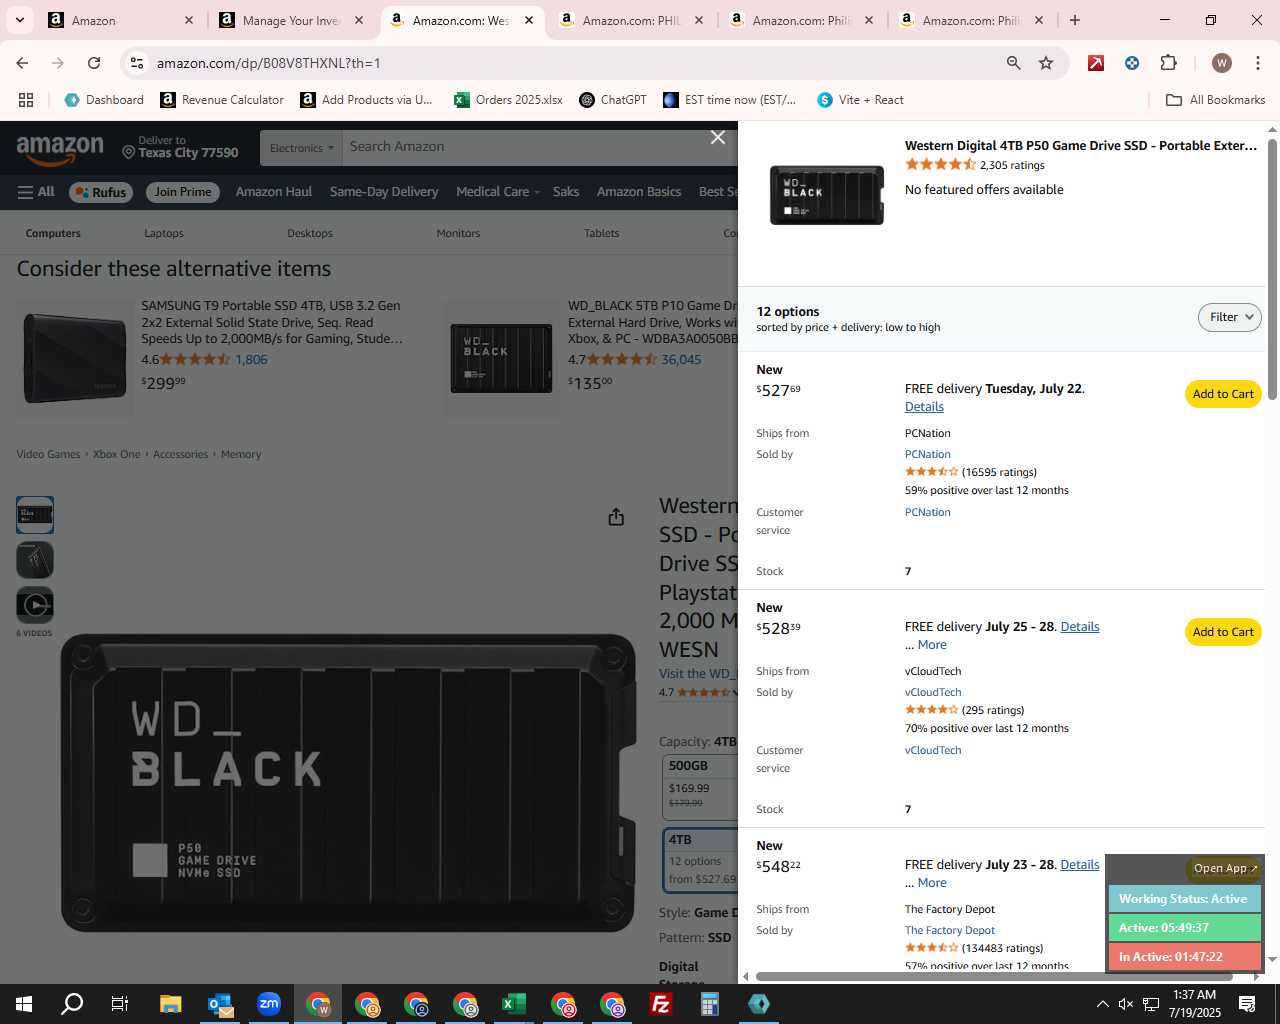Open the Amazon Haul nav link

[x=274, y=192]
